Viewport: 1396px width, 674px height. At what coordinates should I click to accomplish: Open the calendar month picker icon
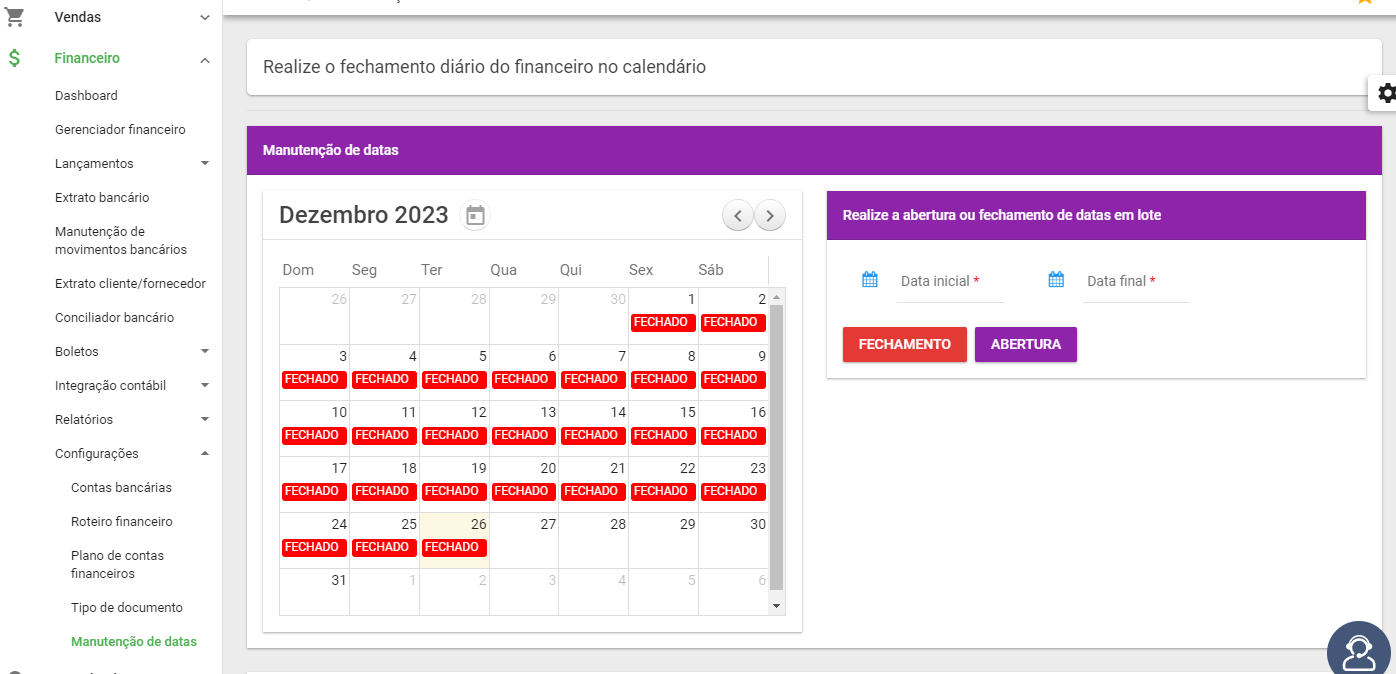tap(475, 215)
